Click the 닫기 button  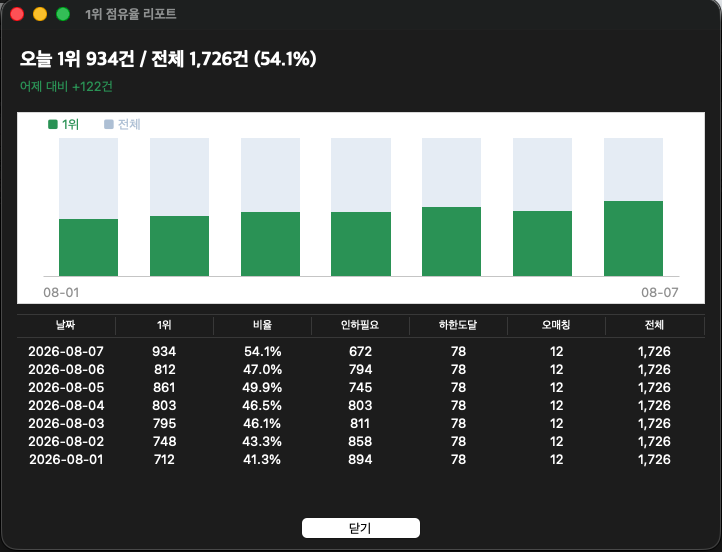coord(361,528)
